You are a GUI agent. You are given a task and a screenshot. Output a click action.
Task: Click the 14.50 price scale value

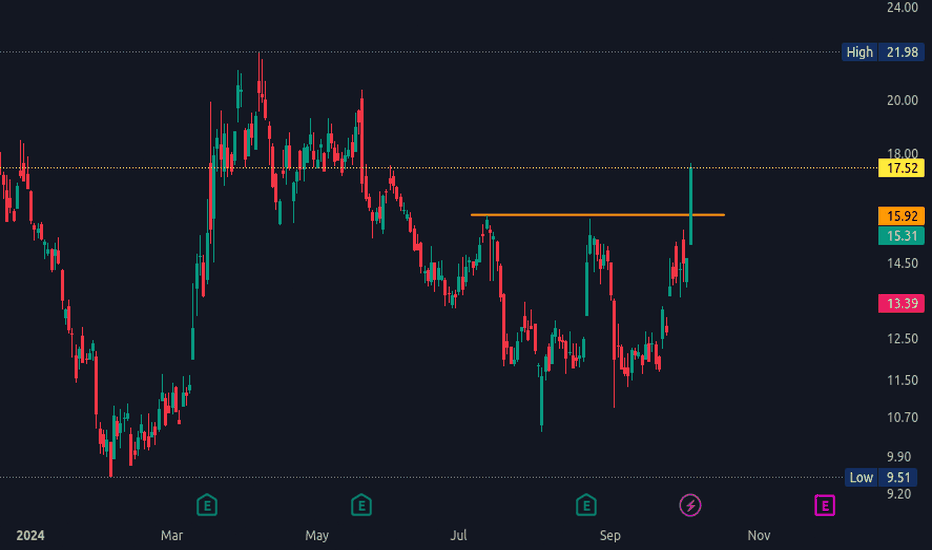tap(902, 263)
